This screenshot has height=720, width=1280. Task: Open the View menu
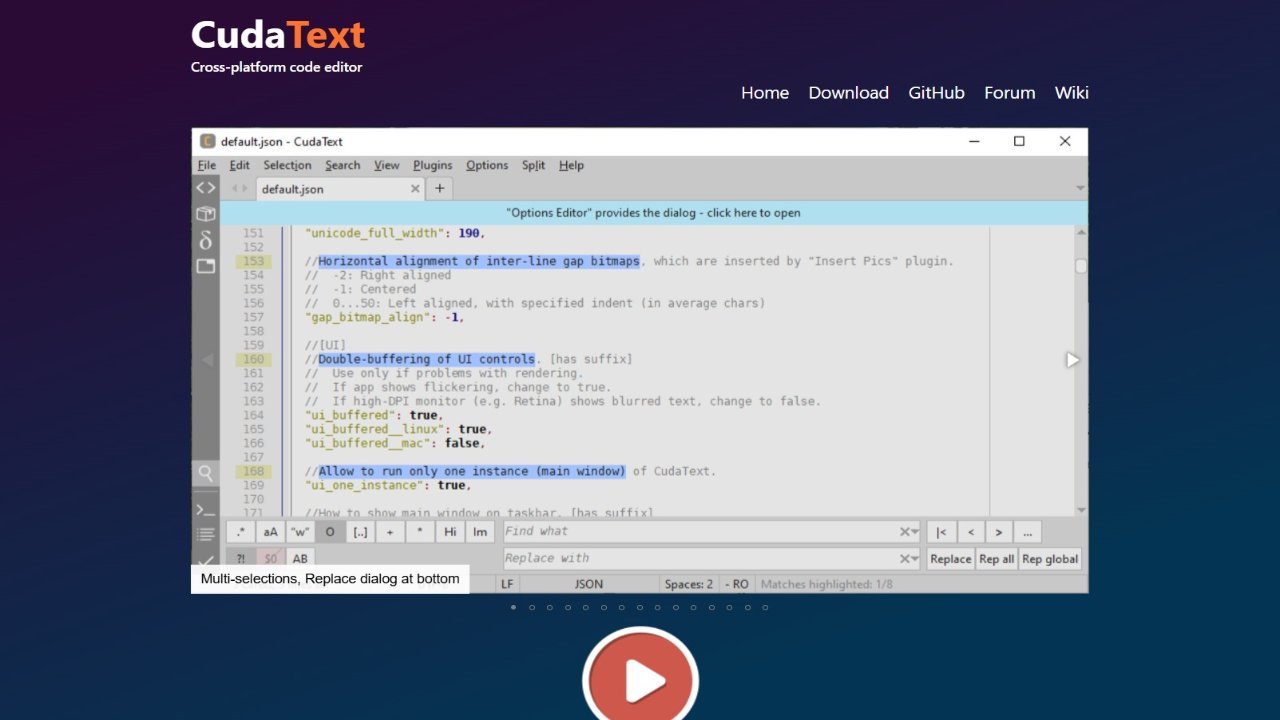point(387,165)
